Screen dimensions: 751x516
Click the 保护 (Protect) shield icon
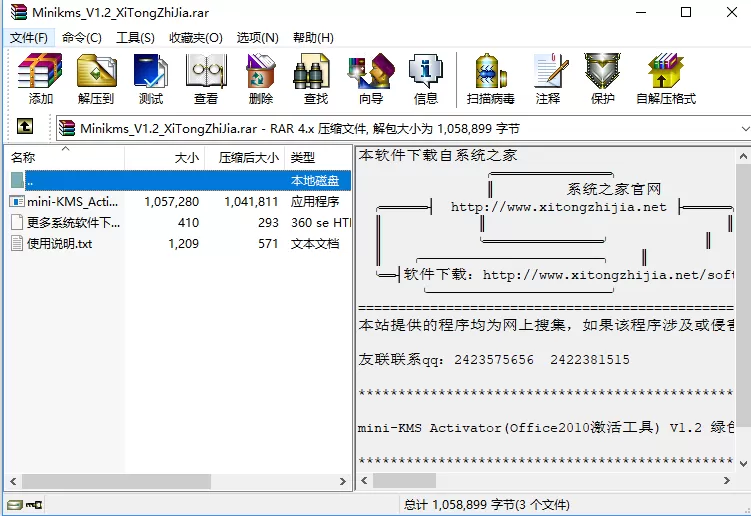tap(603, 79)
